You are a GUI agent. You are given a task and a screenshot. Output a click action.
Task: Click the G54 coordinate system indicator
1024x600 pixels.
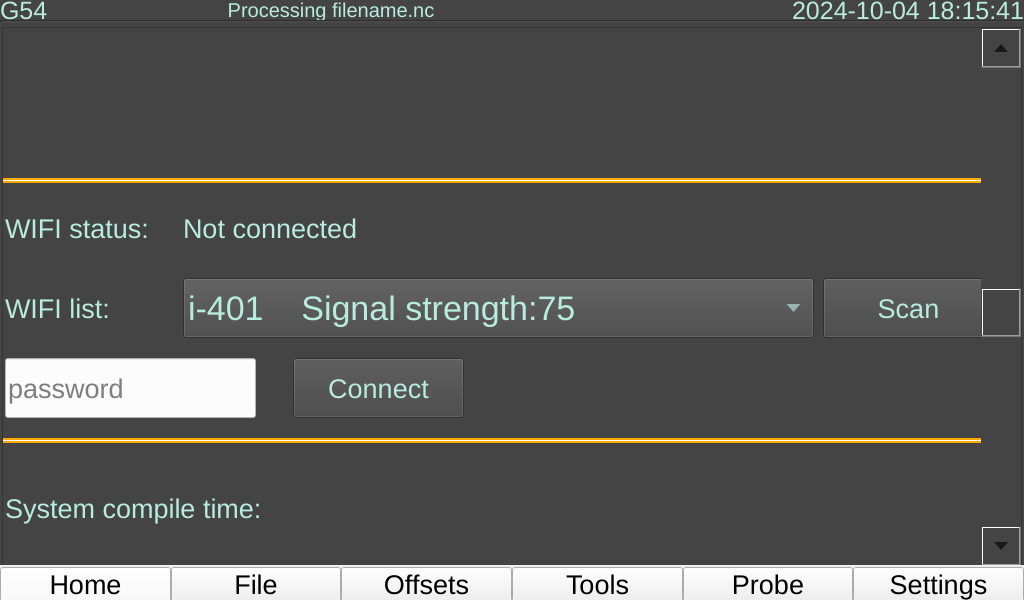point(24,11)
